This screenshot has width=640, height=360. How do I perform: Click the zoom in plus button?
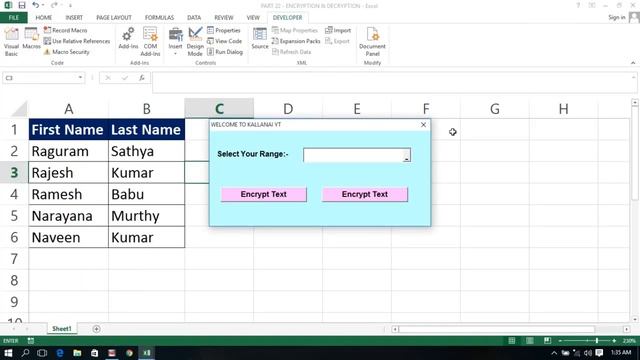click(x=614, y=340)
